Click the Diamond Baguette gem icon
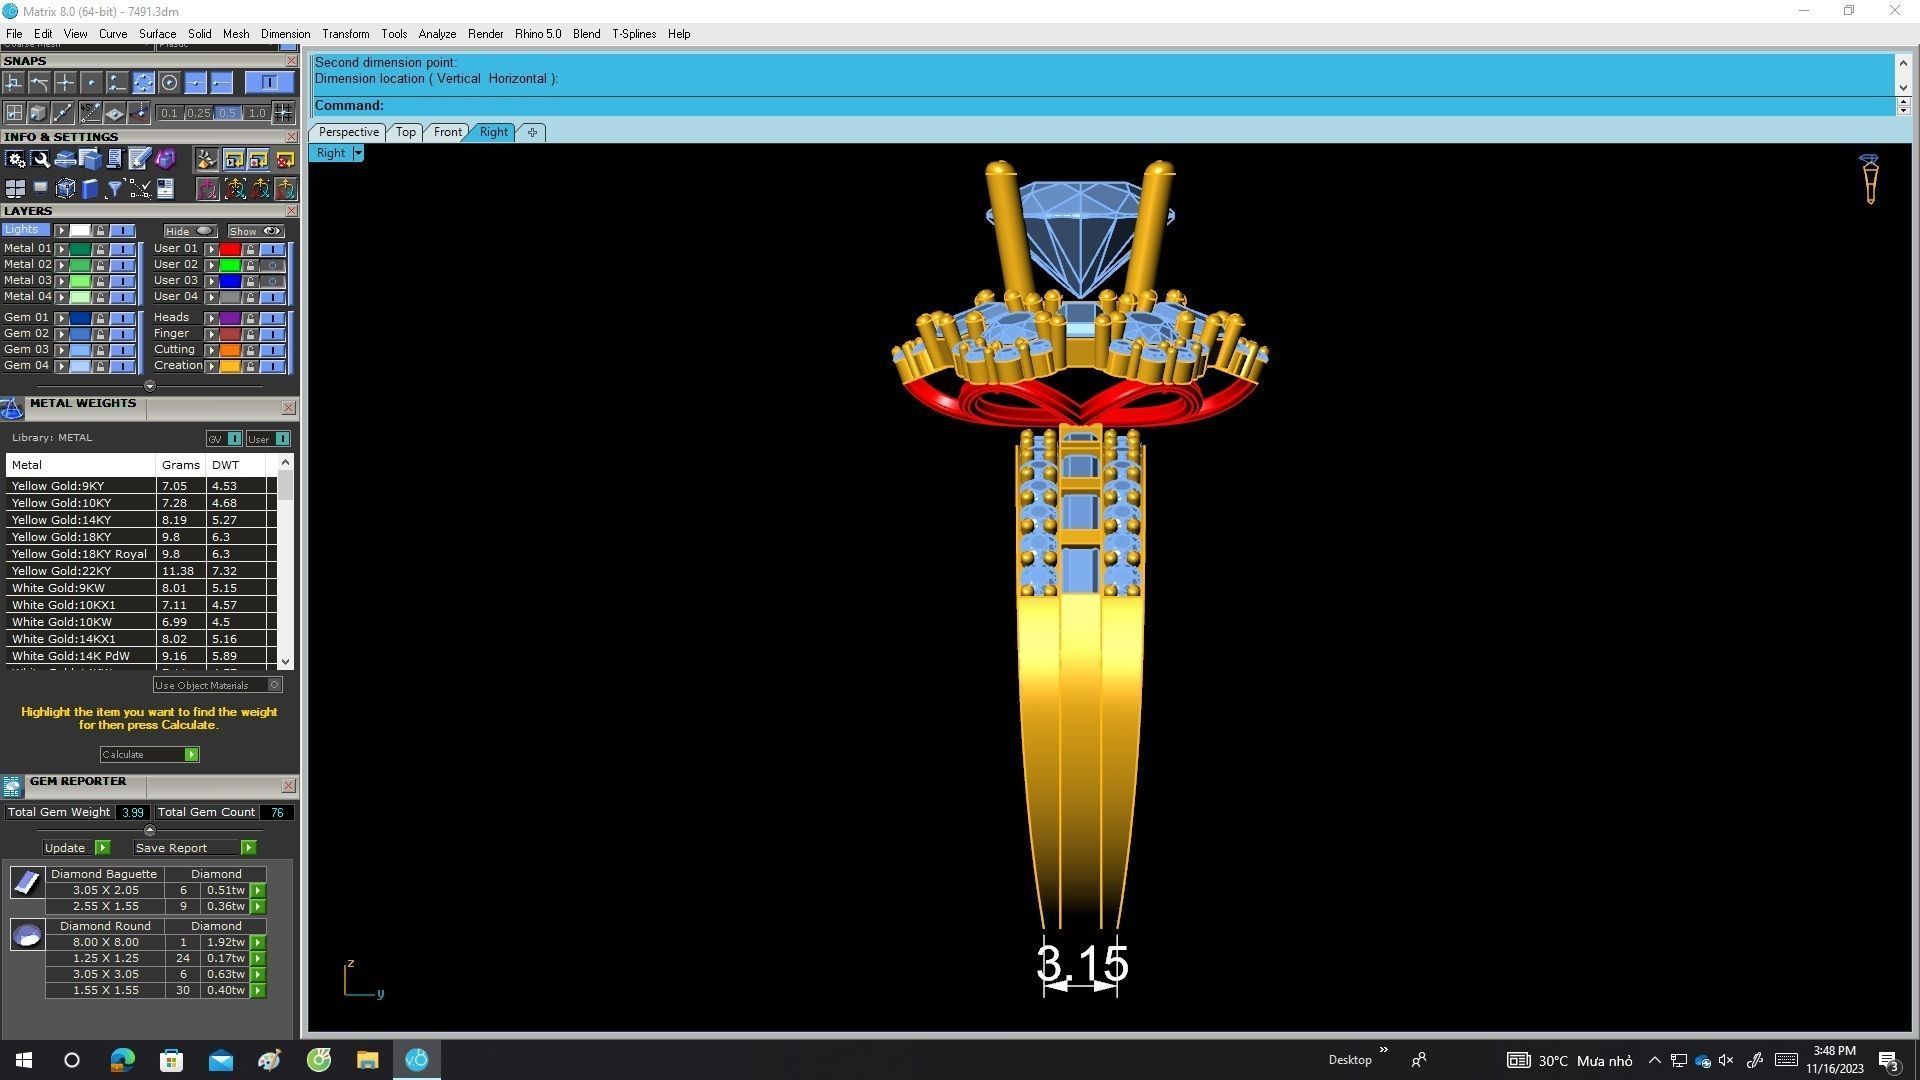 [27, 882]
